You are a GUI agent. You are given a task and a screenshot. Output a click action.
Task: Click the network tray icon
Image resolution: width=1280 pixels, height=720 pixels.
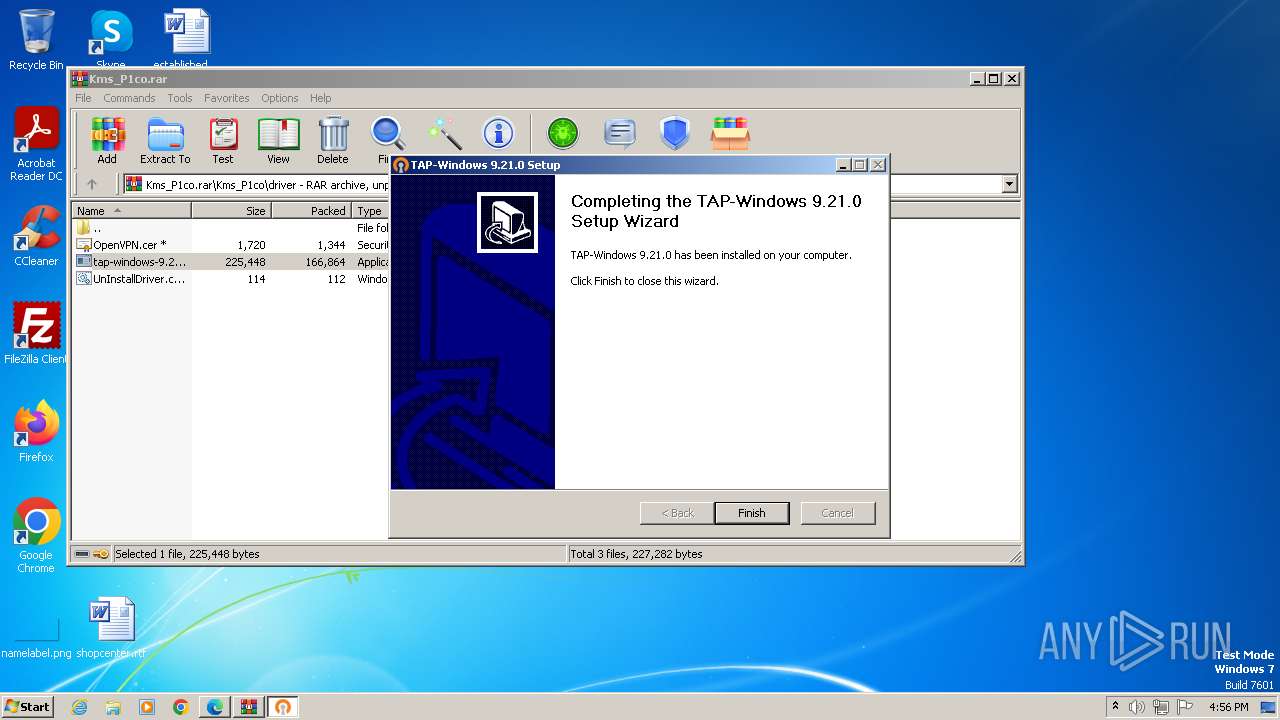click(1161, 707)
